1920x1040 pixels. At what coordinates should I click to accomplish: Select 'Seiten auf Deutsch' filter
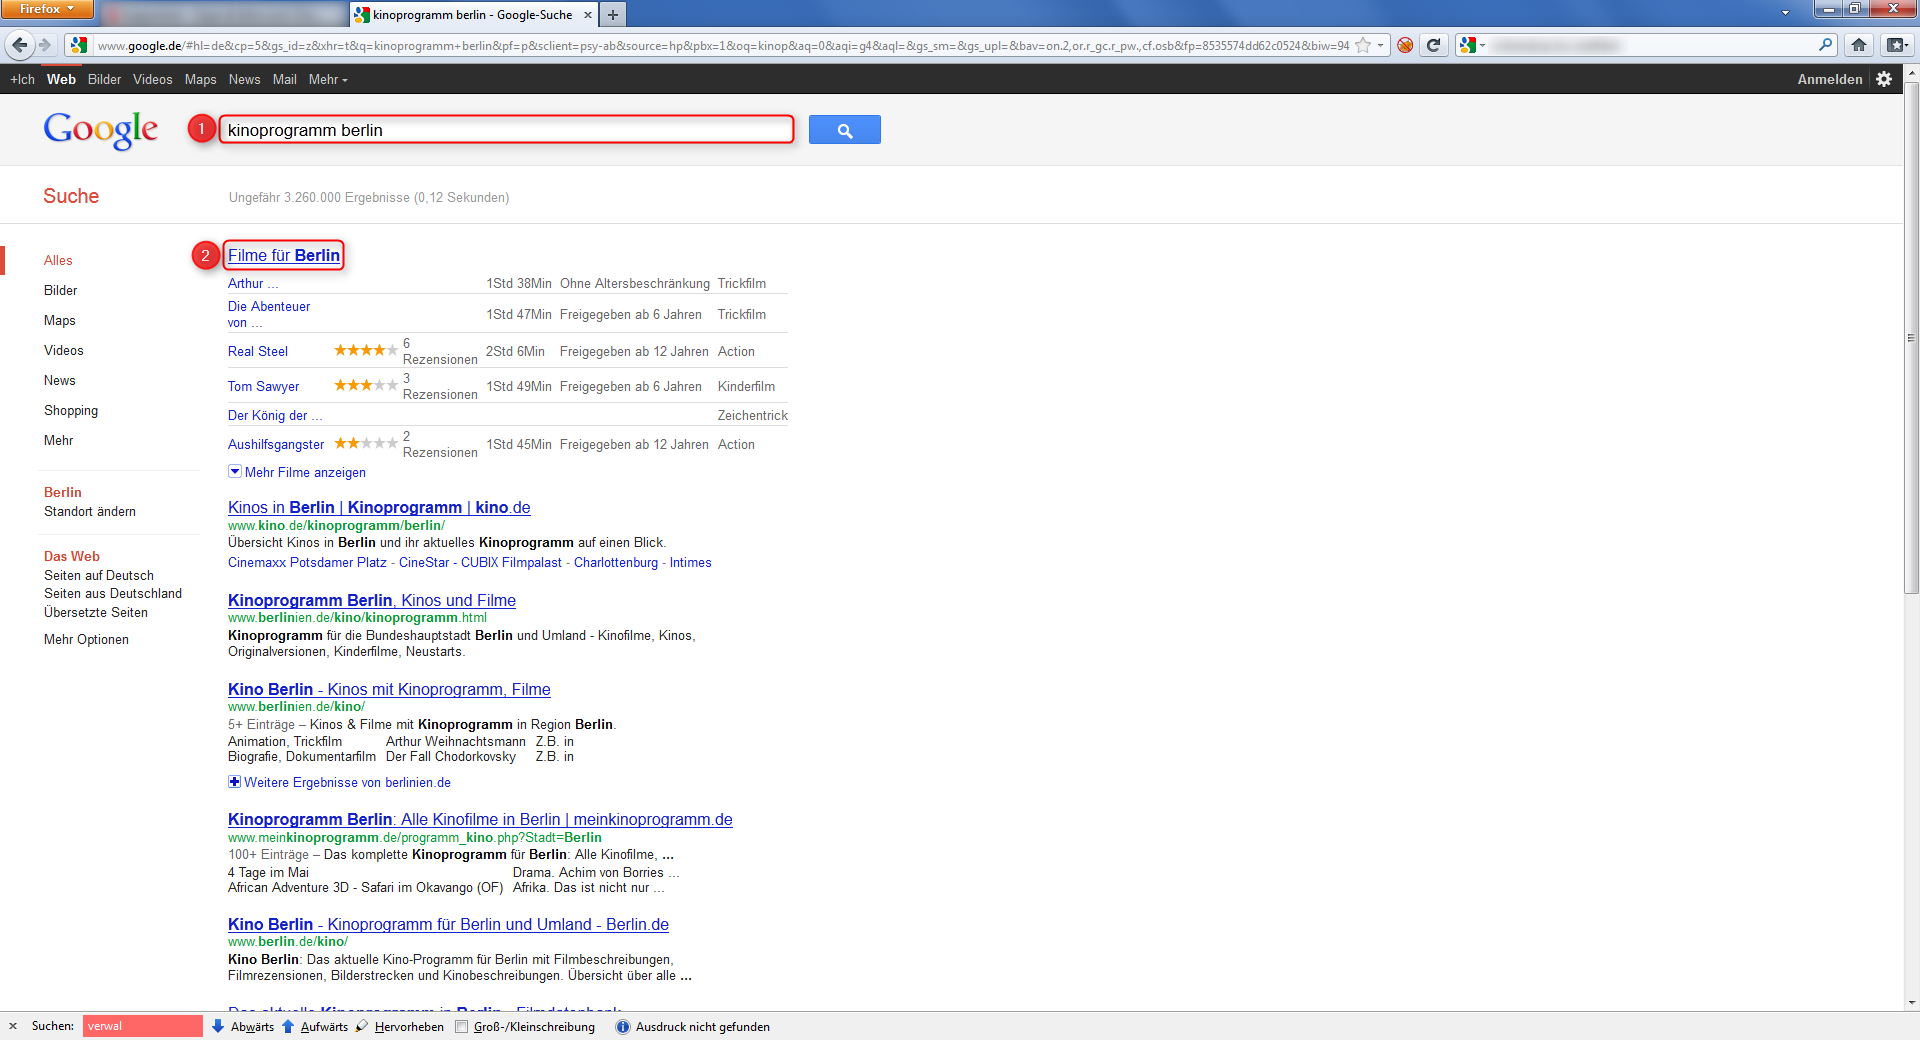pyautogui.click(x=99, y=575)
